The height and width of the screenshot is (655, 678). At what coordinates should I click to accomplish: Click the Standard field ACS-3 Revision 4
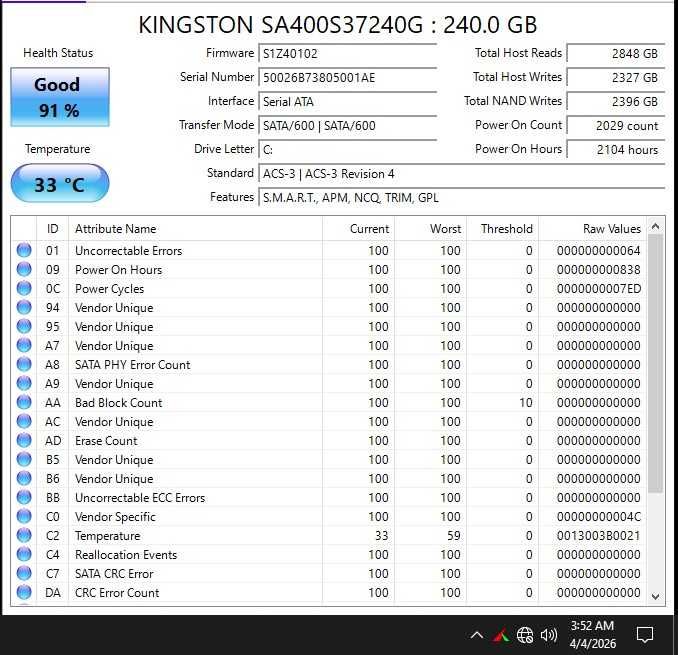(x=462, y=174)
